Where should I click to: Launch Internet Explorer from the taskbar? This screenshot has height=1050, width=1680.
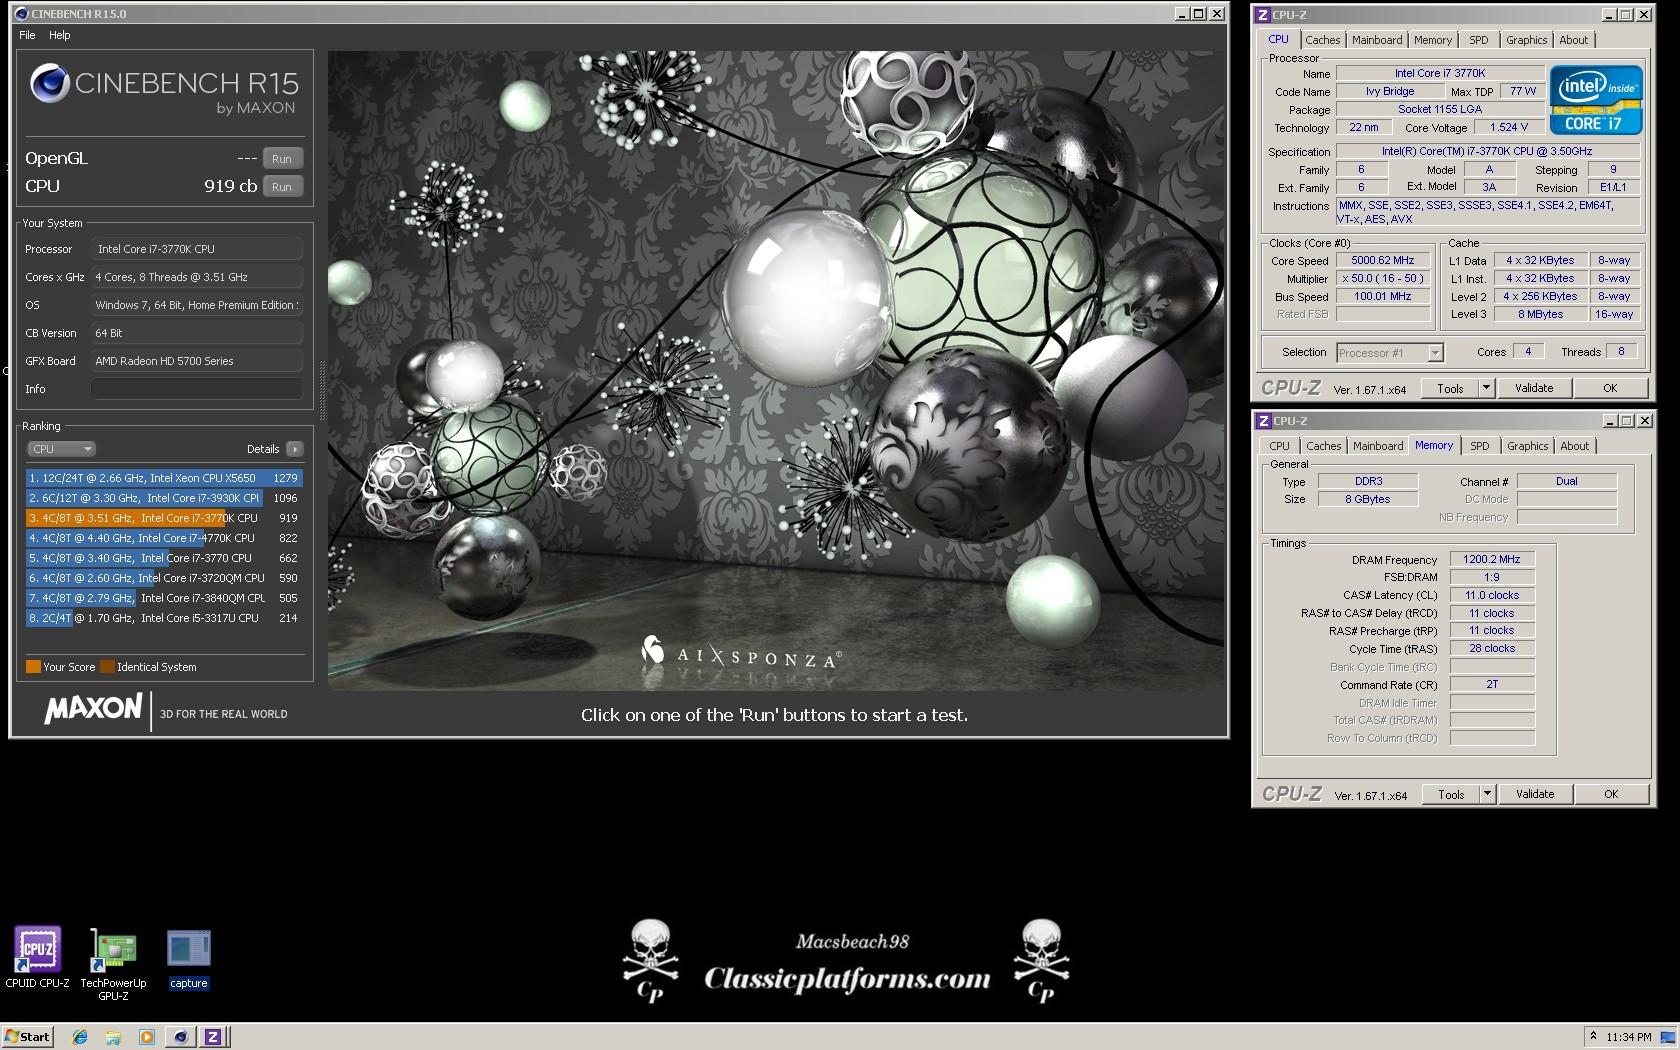click(x=80, y=1037)
